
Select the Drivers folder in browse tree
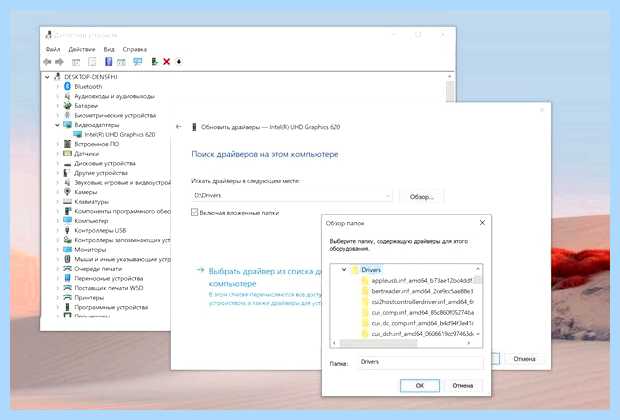(371, 270)
